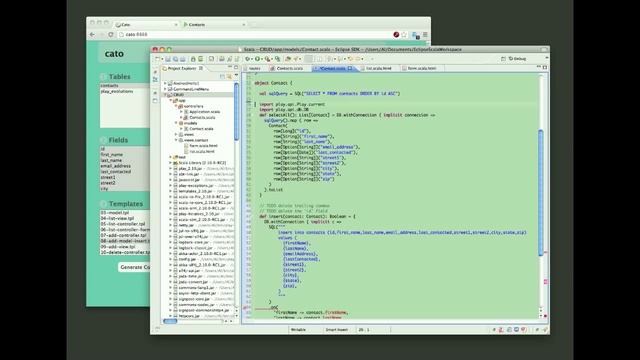The width and height of the screenshot is (640, 360).
Task: Click the Debug launch icon in Eclipse toolbar
Action: (248, 59)
